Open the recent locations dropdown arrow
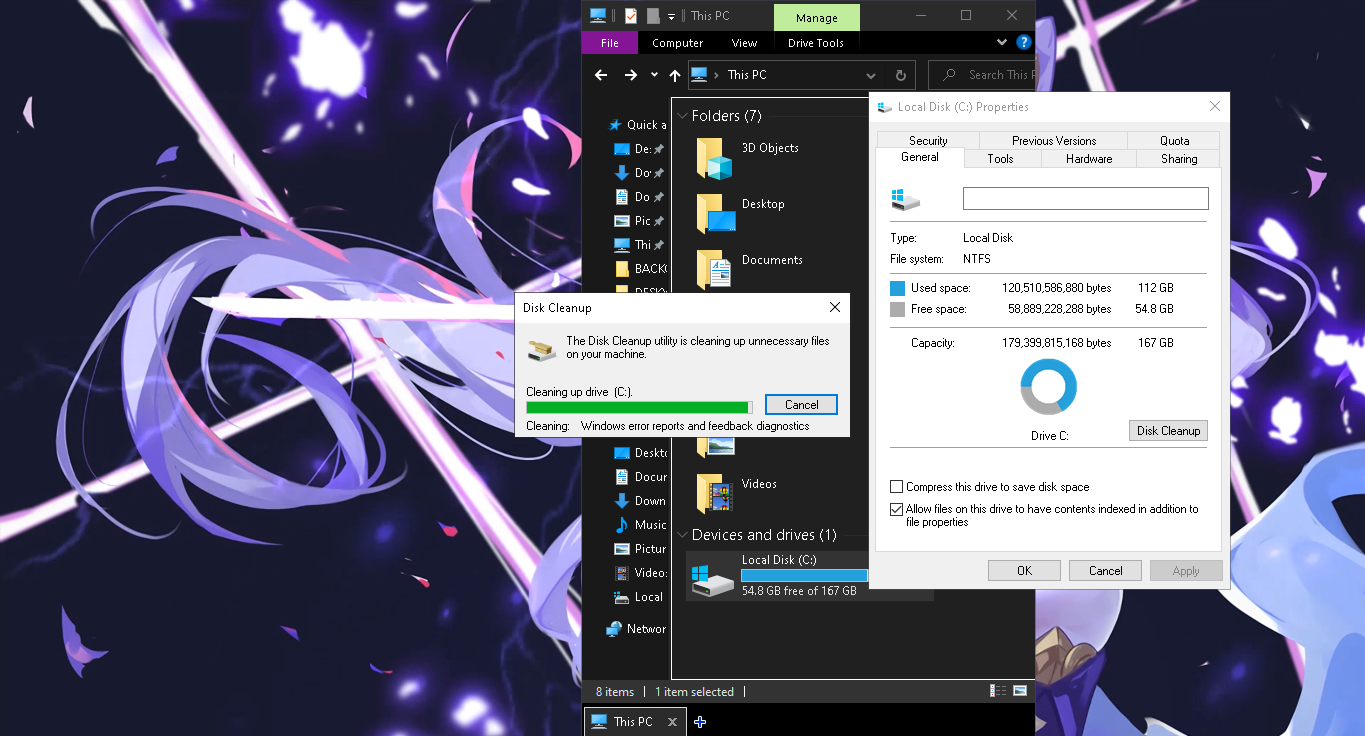1365x736 pixels. (654, 75)
